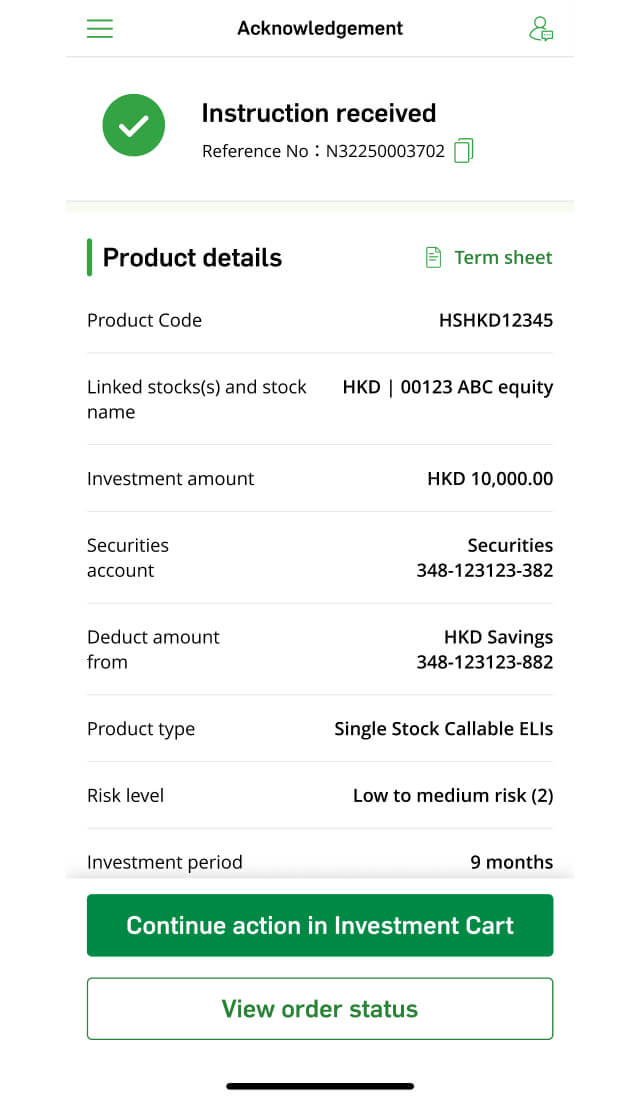Click the 00123 ABC equity linked stock
This screenshot has height=1100, width=640.
(476, 388)
